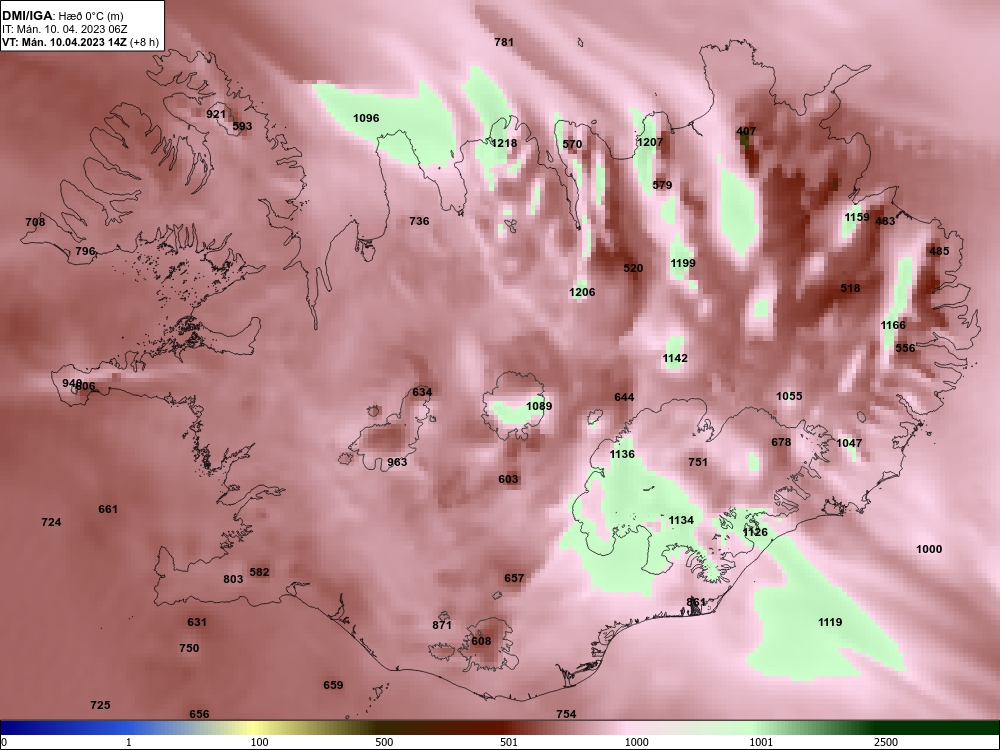This screenshot has height=750, width=1000.
Task: Select the offshore map value 1119
Action: coord(830,622)
